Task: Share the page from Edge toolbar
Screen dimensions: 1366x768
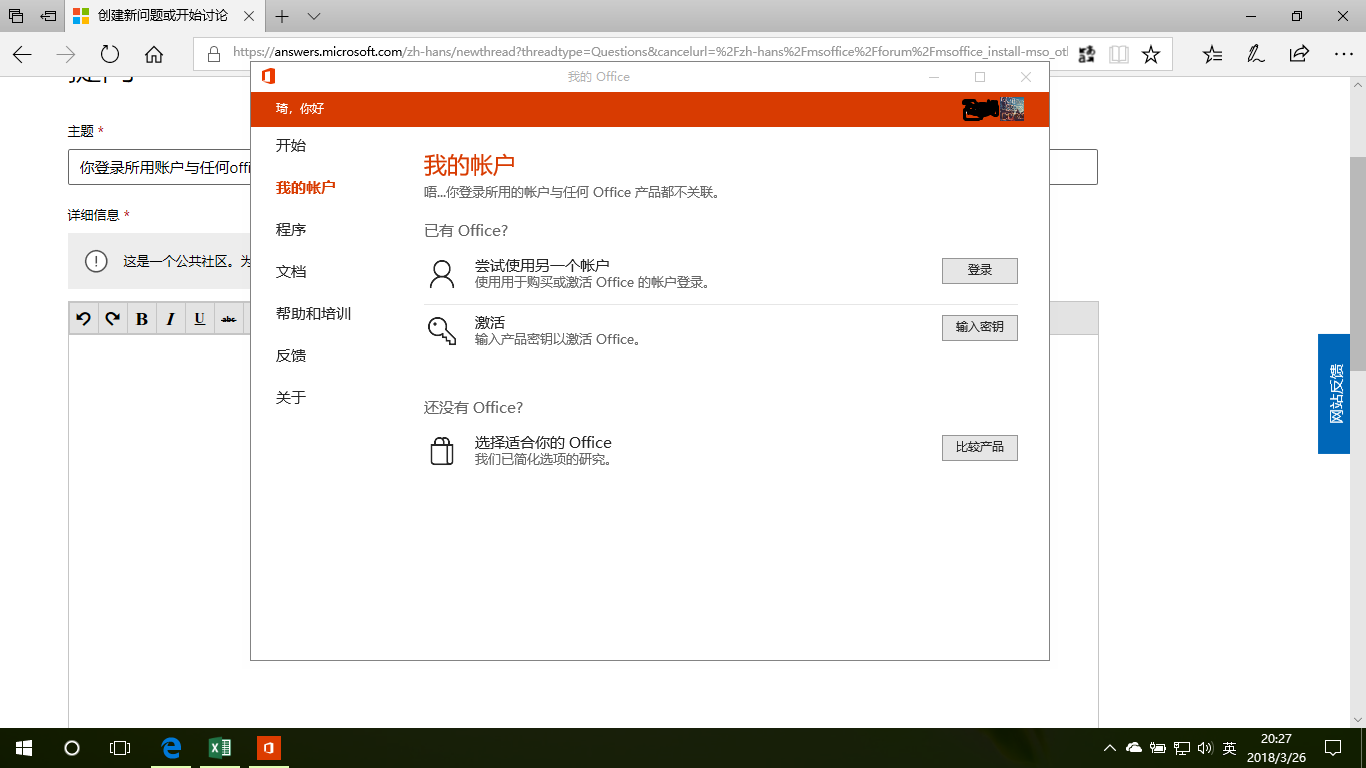Action: click(1299, 54)
